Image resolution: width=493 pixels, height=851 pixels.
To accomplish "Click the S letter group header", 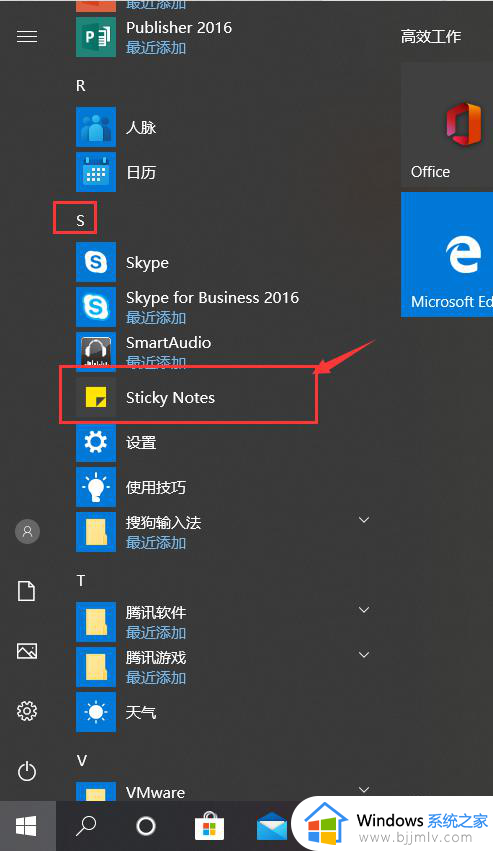I will (x=80, y=220).
